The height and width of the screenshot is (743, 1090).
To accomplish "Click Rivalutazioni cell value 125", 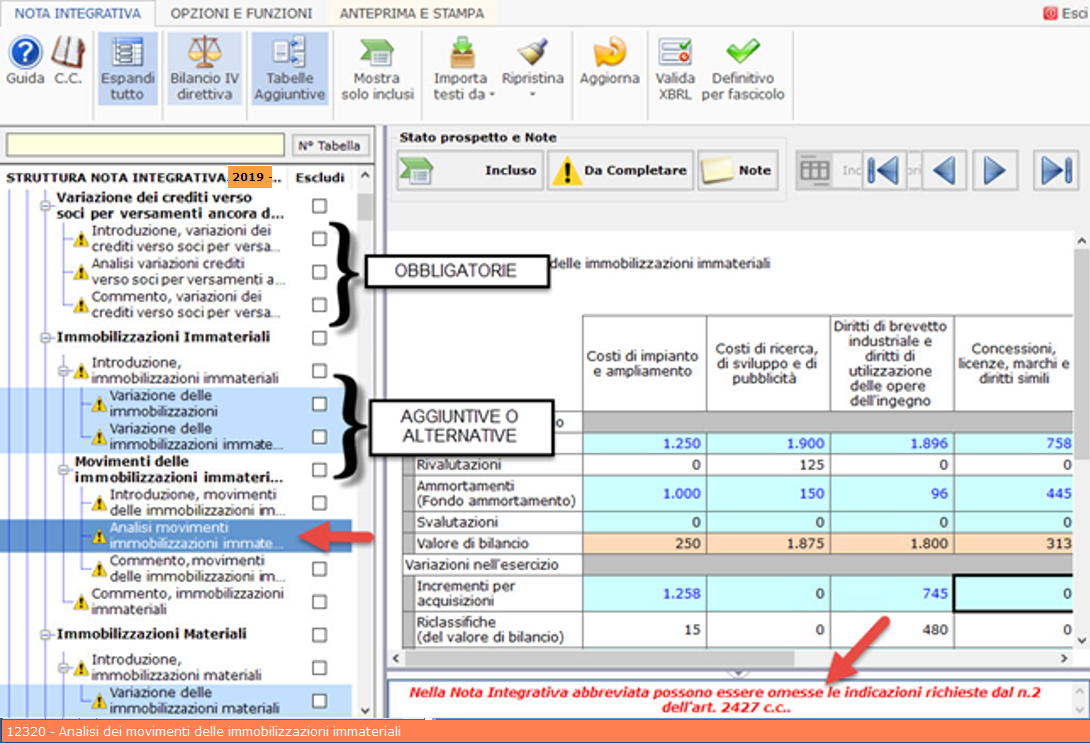I will tap(769, 464).
